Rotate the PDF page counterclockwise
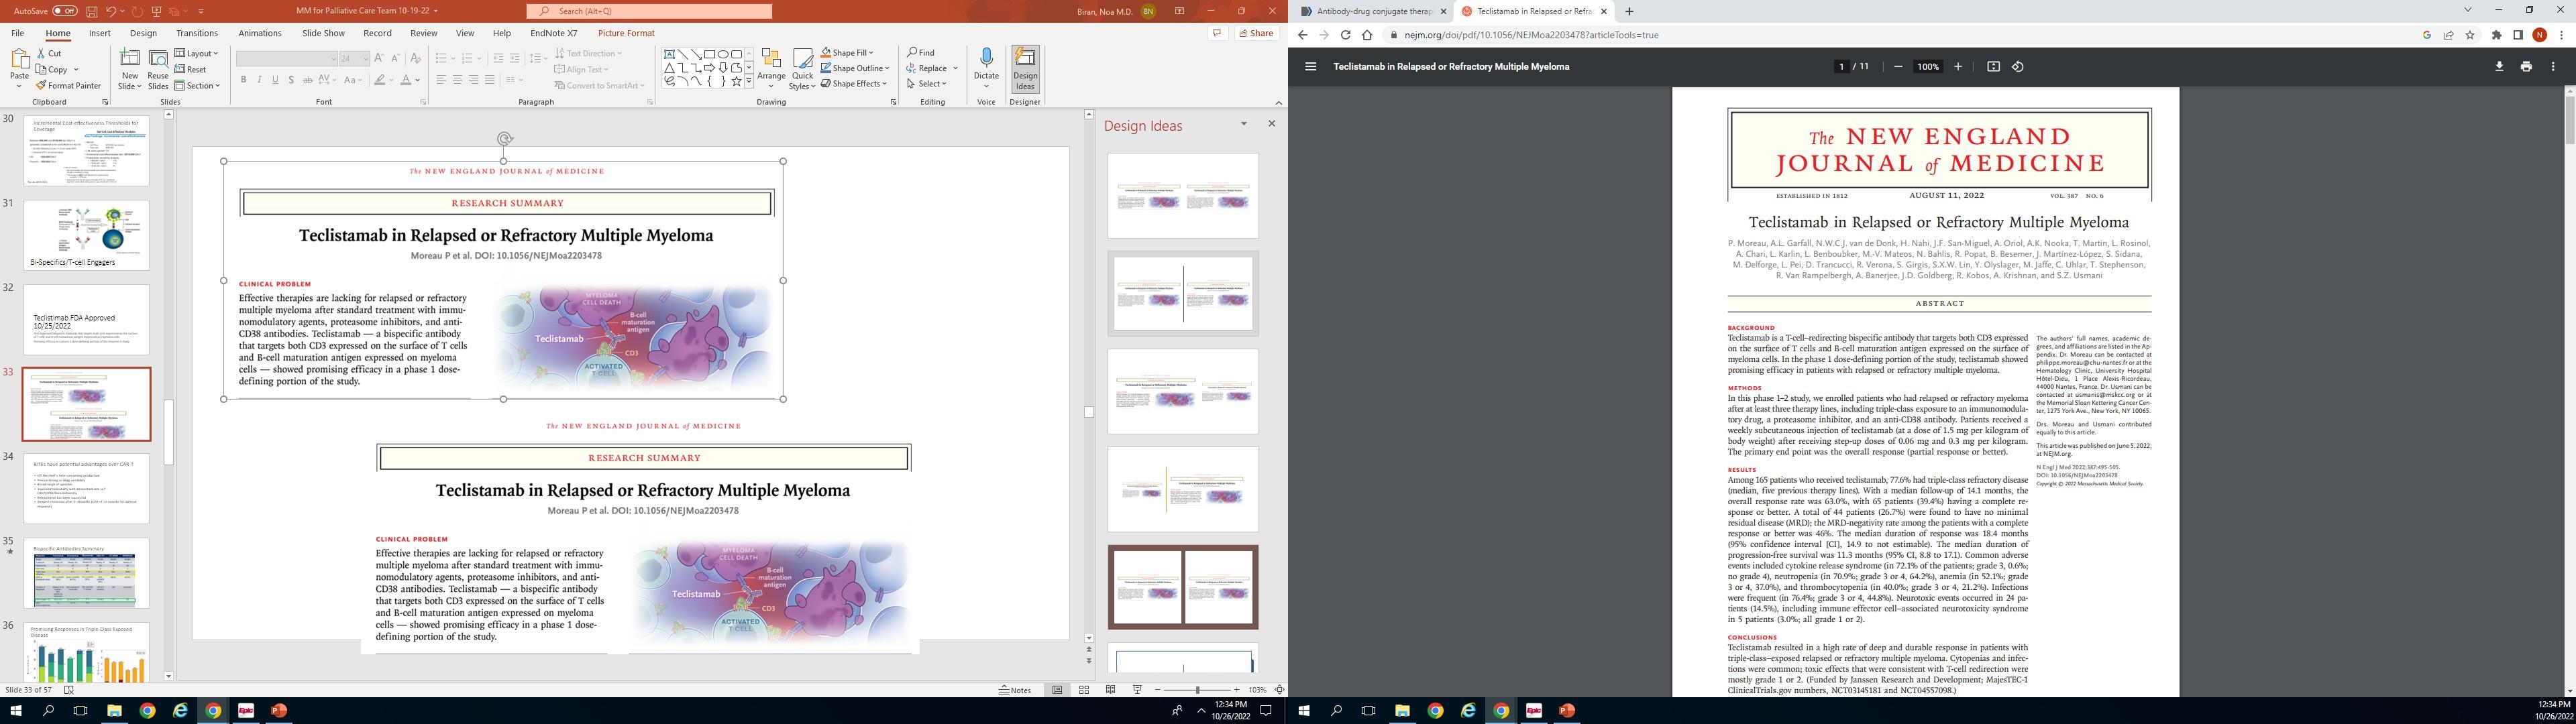Screen dimensions: 2576x724 pyautogui.click(x=2018, y=67)
